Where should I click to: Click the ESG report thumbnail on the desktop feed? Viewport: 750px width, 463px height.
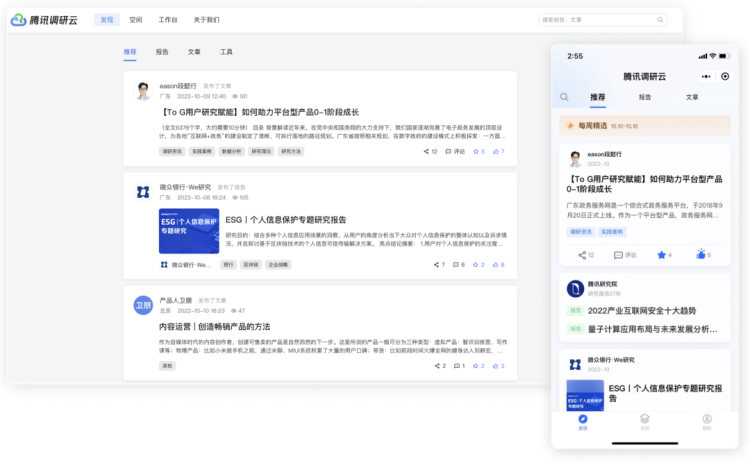[x=188, y=231]
